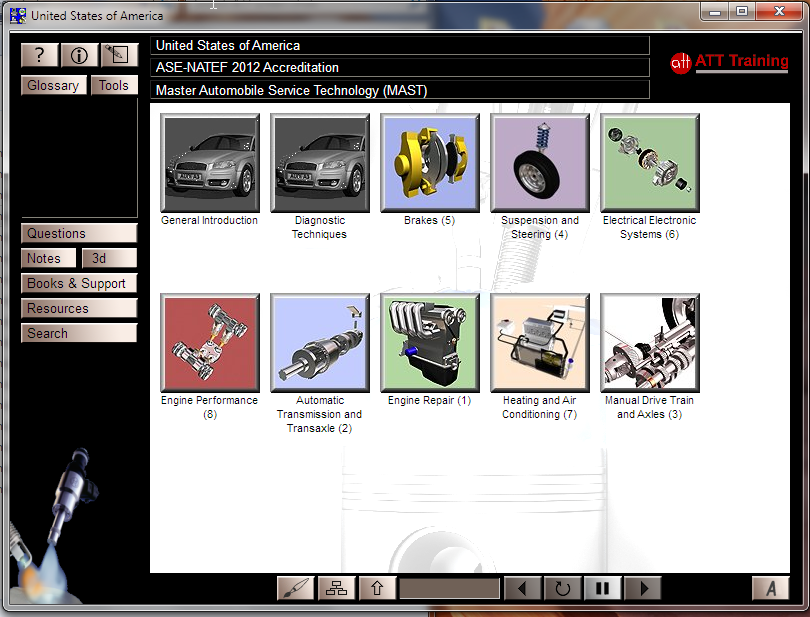Click the Engine Repair (1) text label
The height and width of the screenshot is (617, 810).
429,400
